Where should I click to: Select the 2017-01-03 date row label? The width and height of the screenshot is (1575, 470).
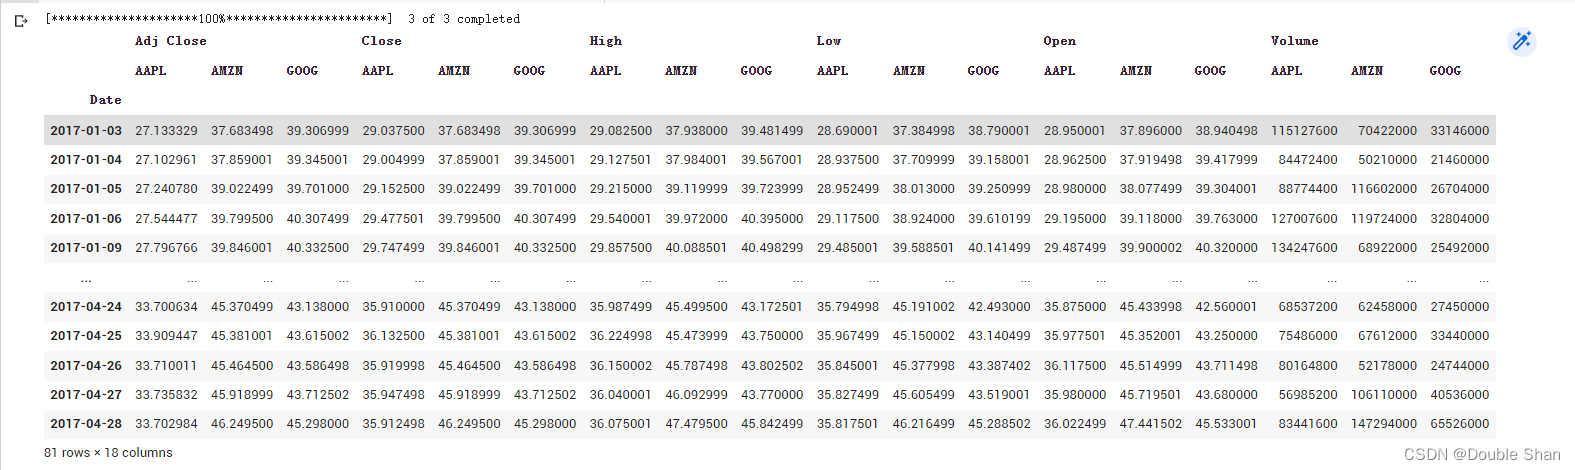click(x=86, y=130)
